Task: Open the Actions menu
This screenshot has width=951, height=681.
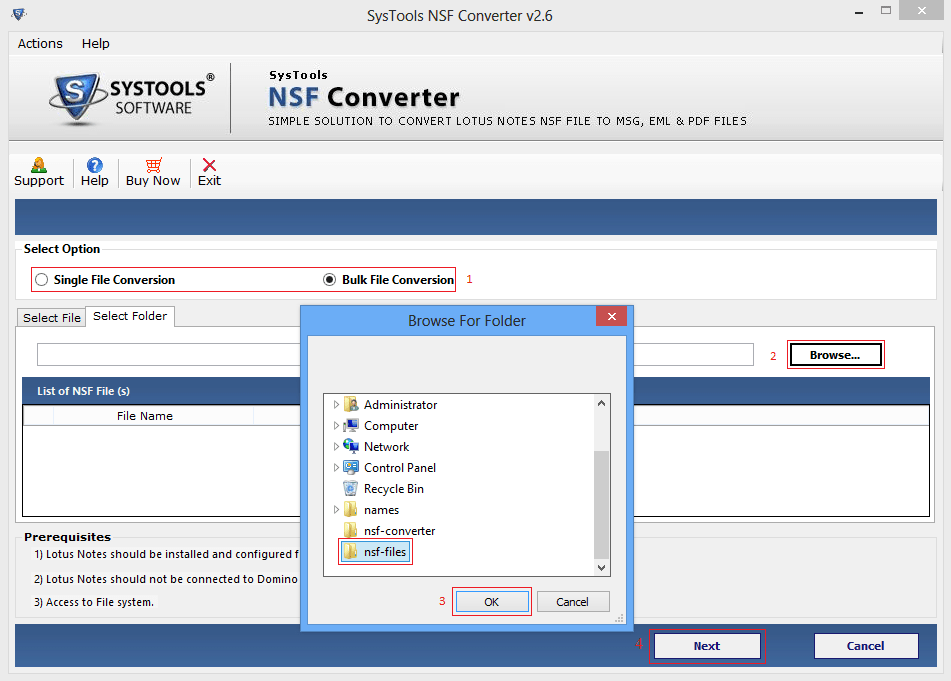Action: tap(40, 44)
